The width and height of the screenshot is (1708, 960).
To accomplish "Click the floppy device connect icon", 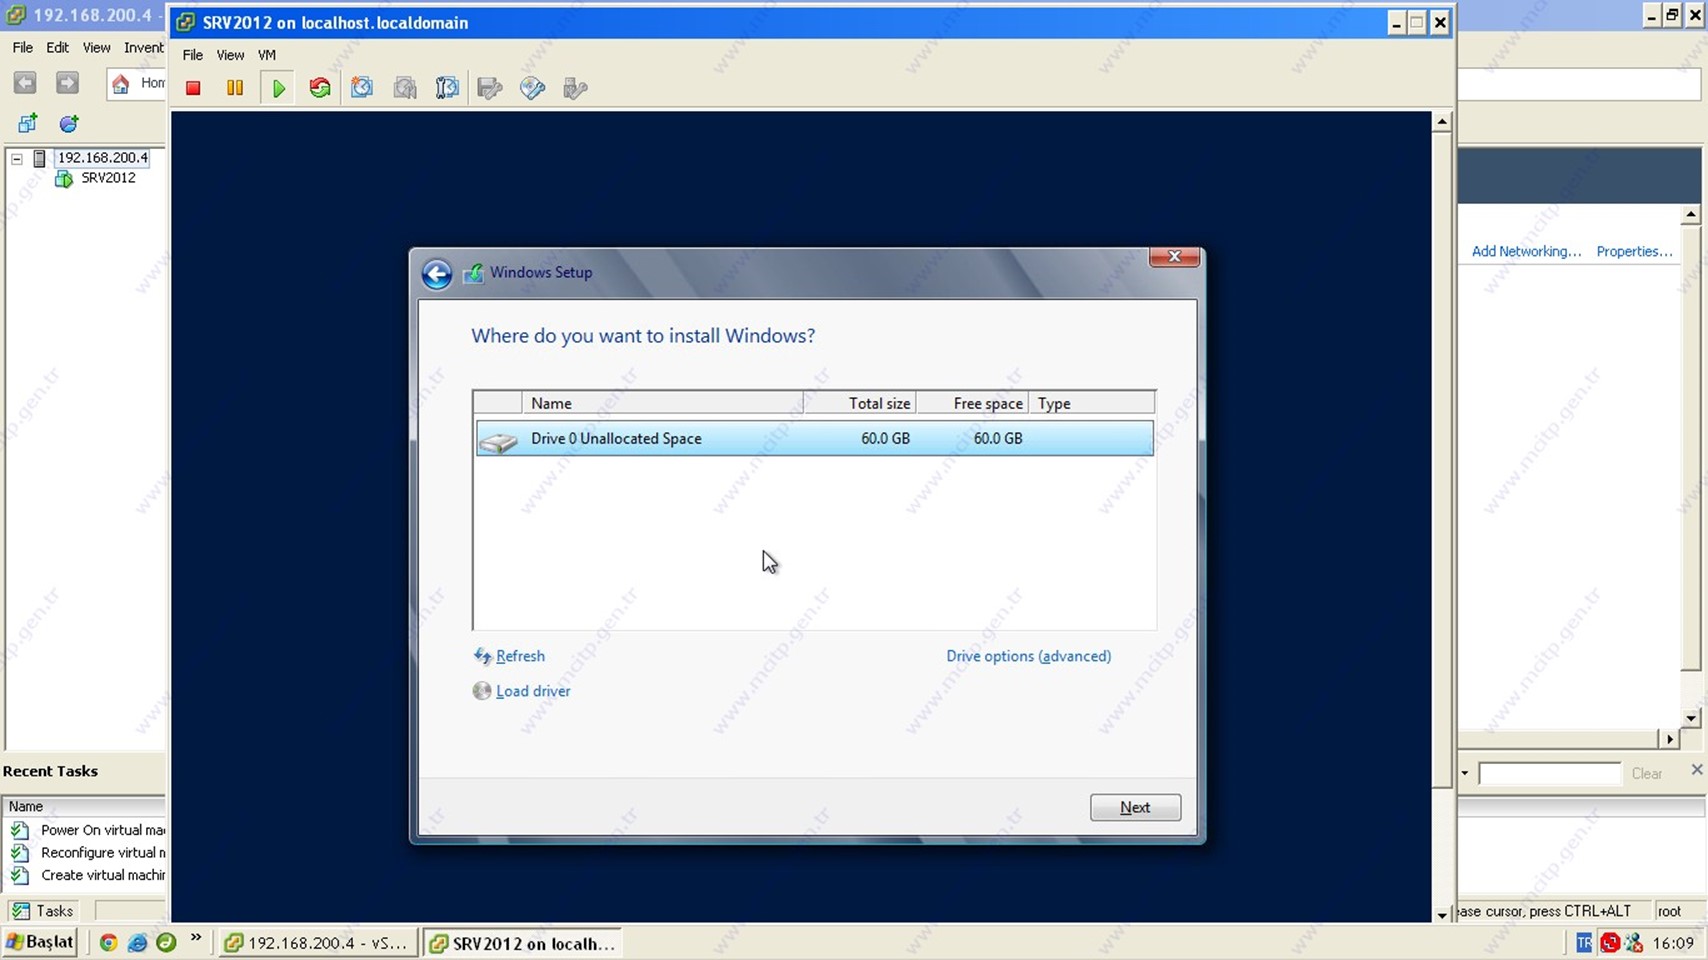I will tap(490, 88).
